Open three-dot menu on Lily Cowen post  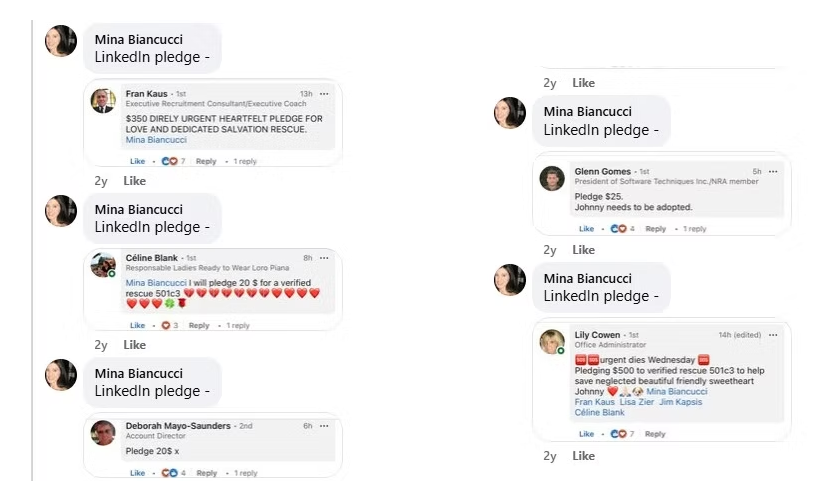[773, 334]
